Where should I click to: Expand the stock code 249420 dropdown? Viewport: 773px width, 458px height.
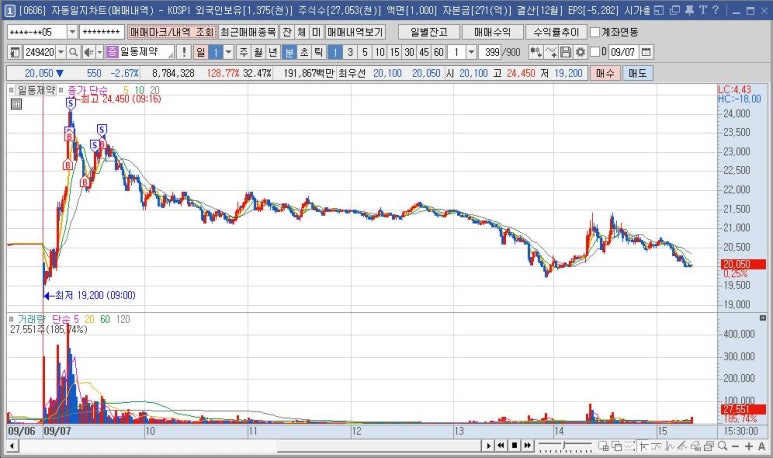[61, 52]
